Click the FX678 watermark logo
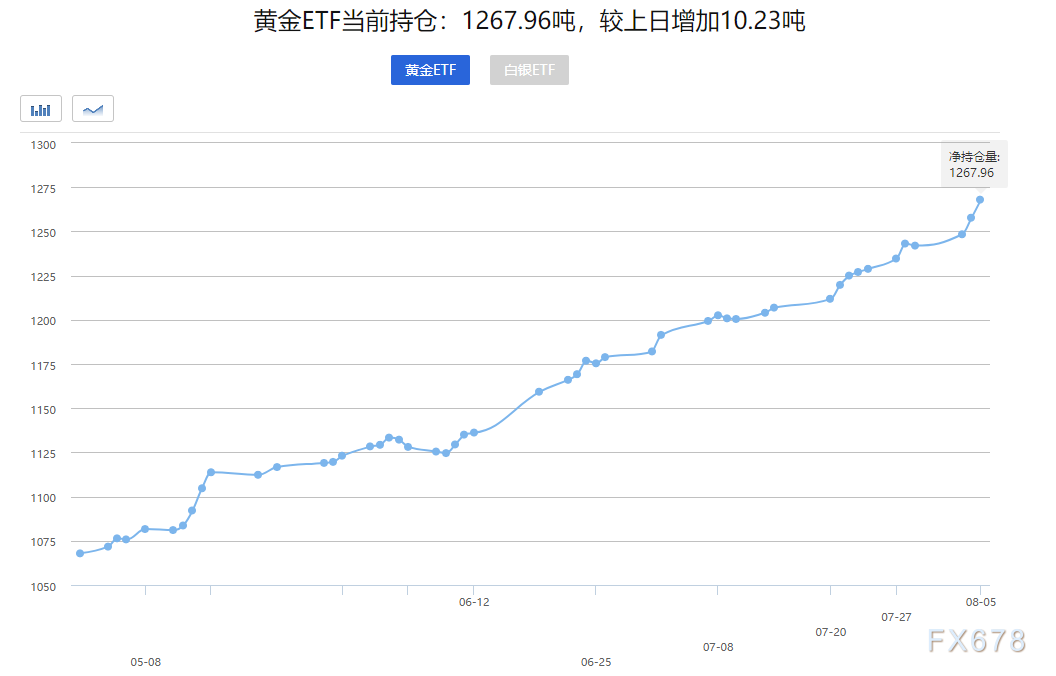Screen dimensions: 1056x676 tap(976, 641)
